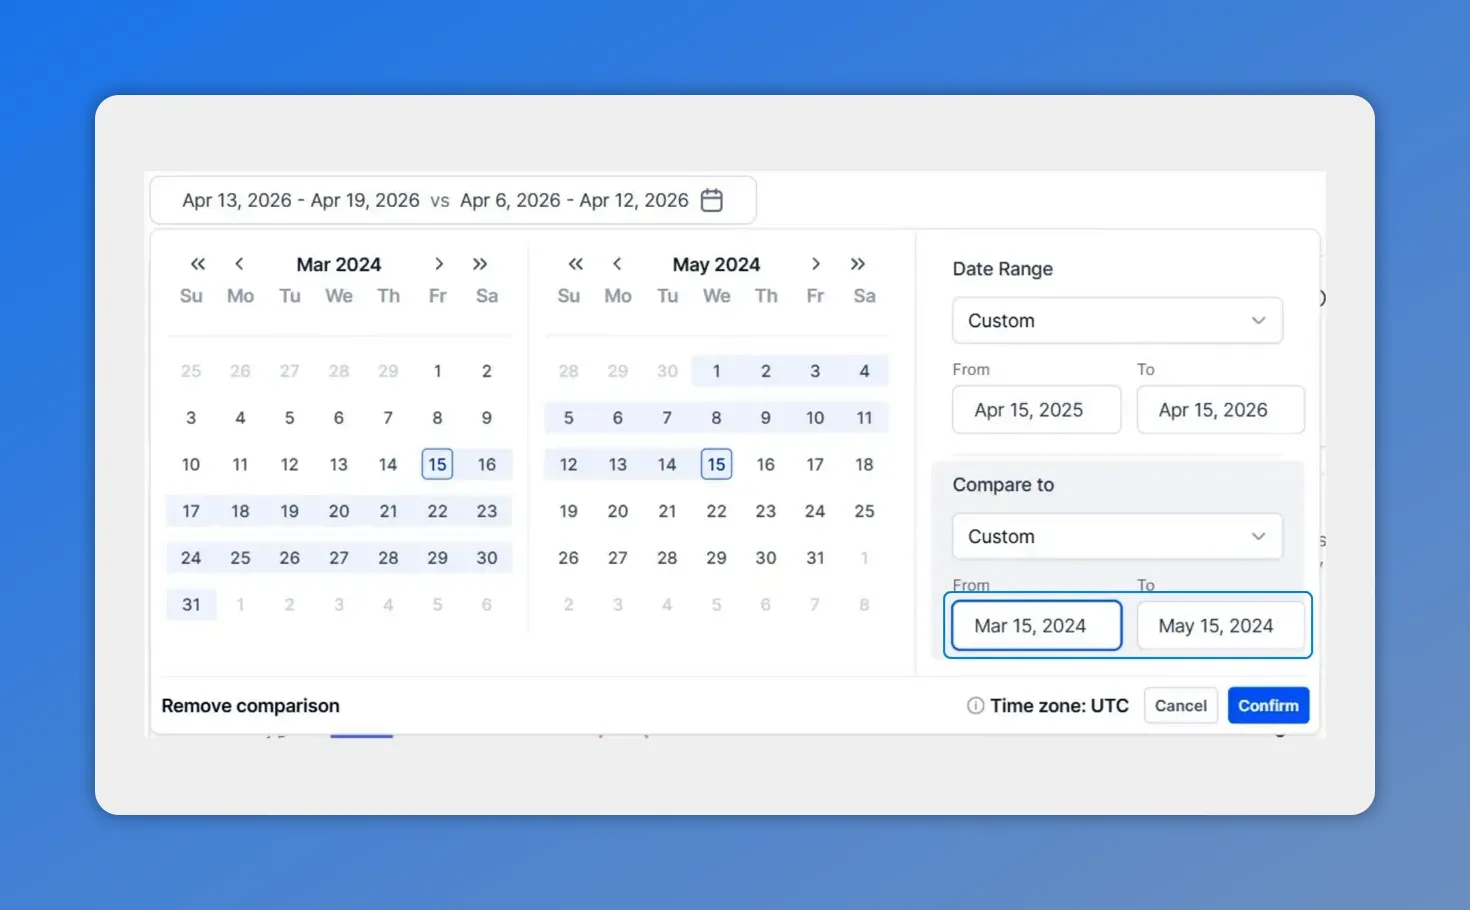Viewport: 1470px width, 910px height.
Task: Go to next month on May calendar
Action: [x=816, y=264]
